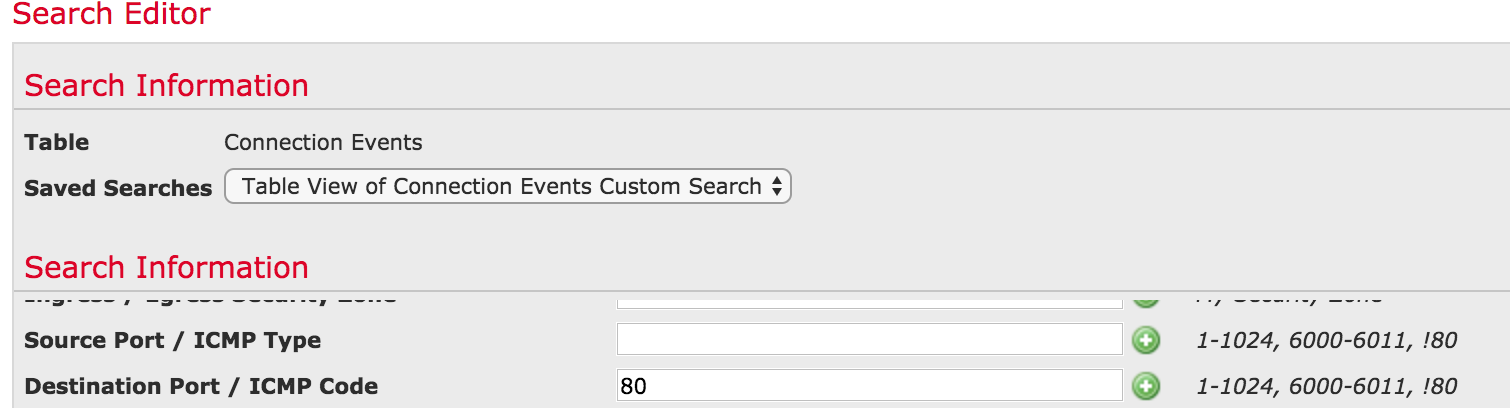Click the partially visible green plus above Source Port

[1146, 299]
